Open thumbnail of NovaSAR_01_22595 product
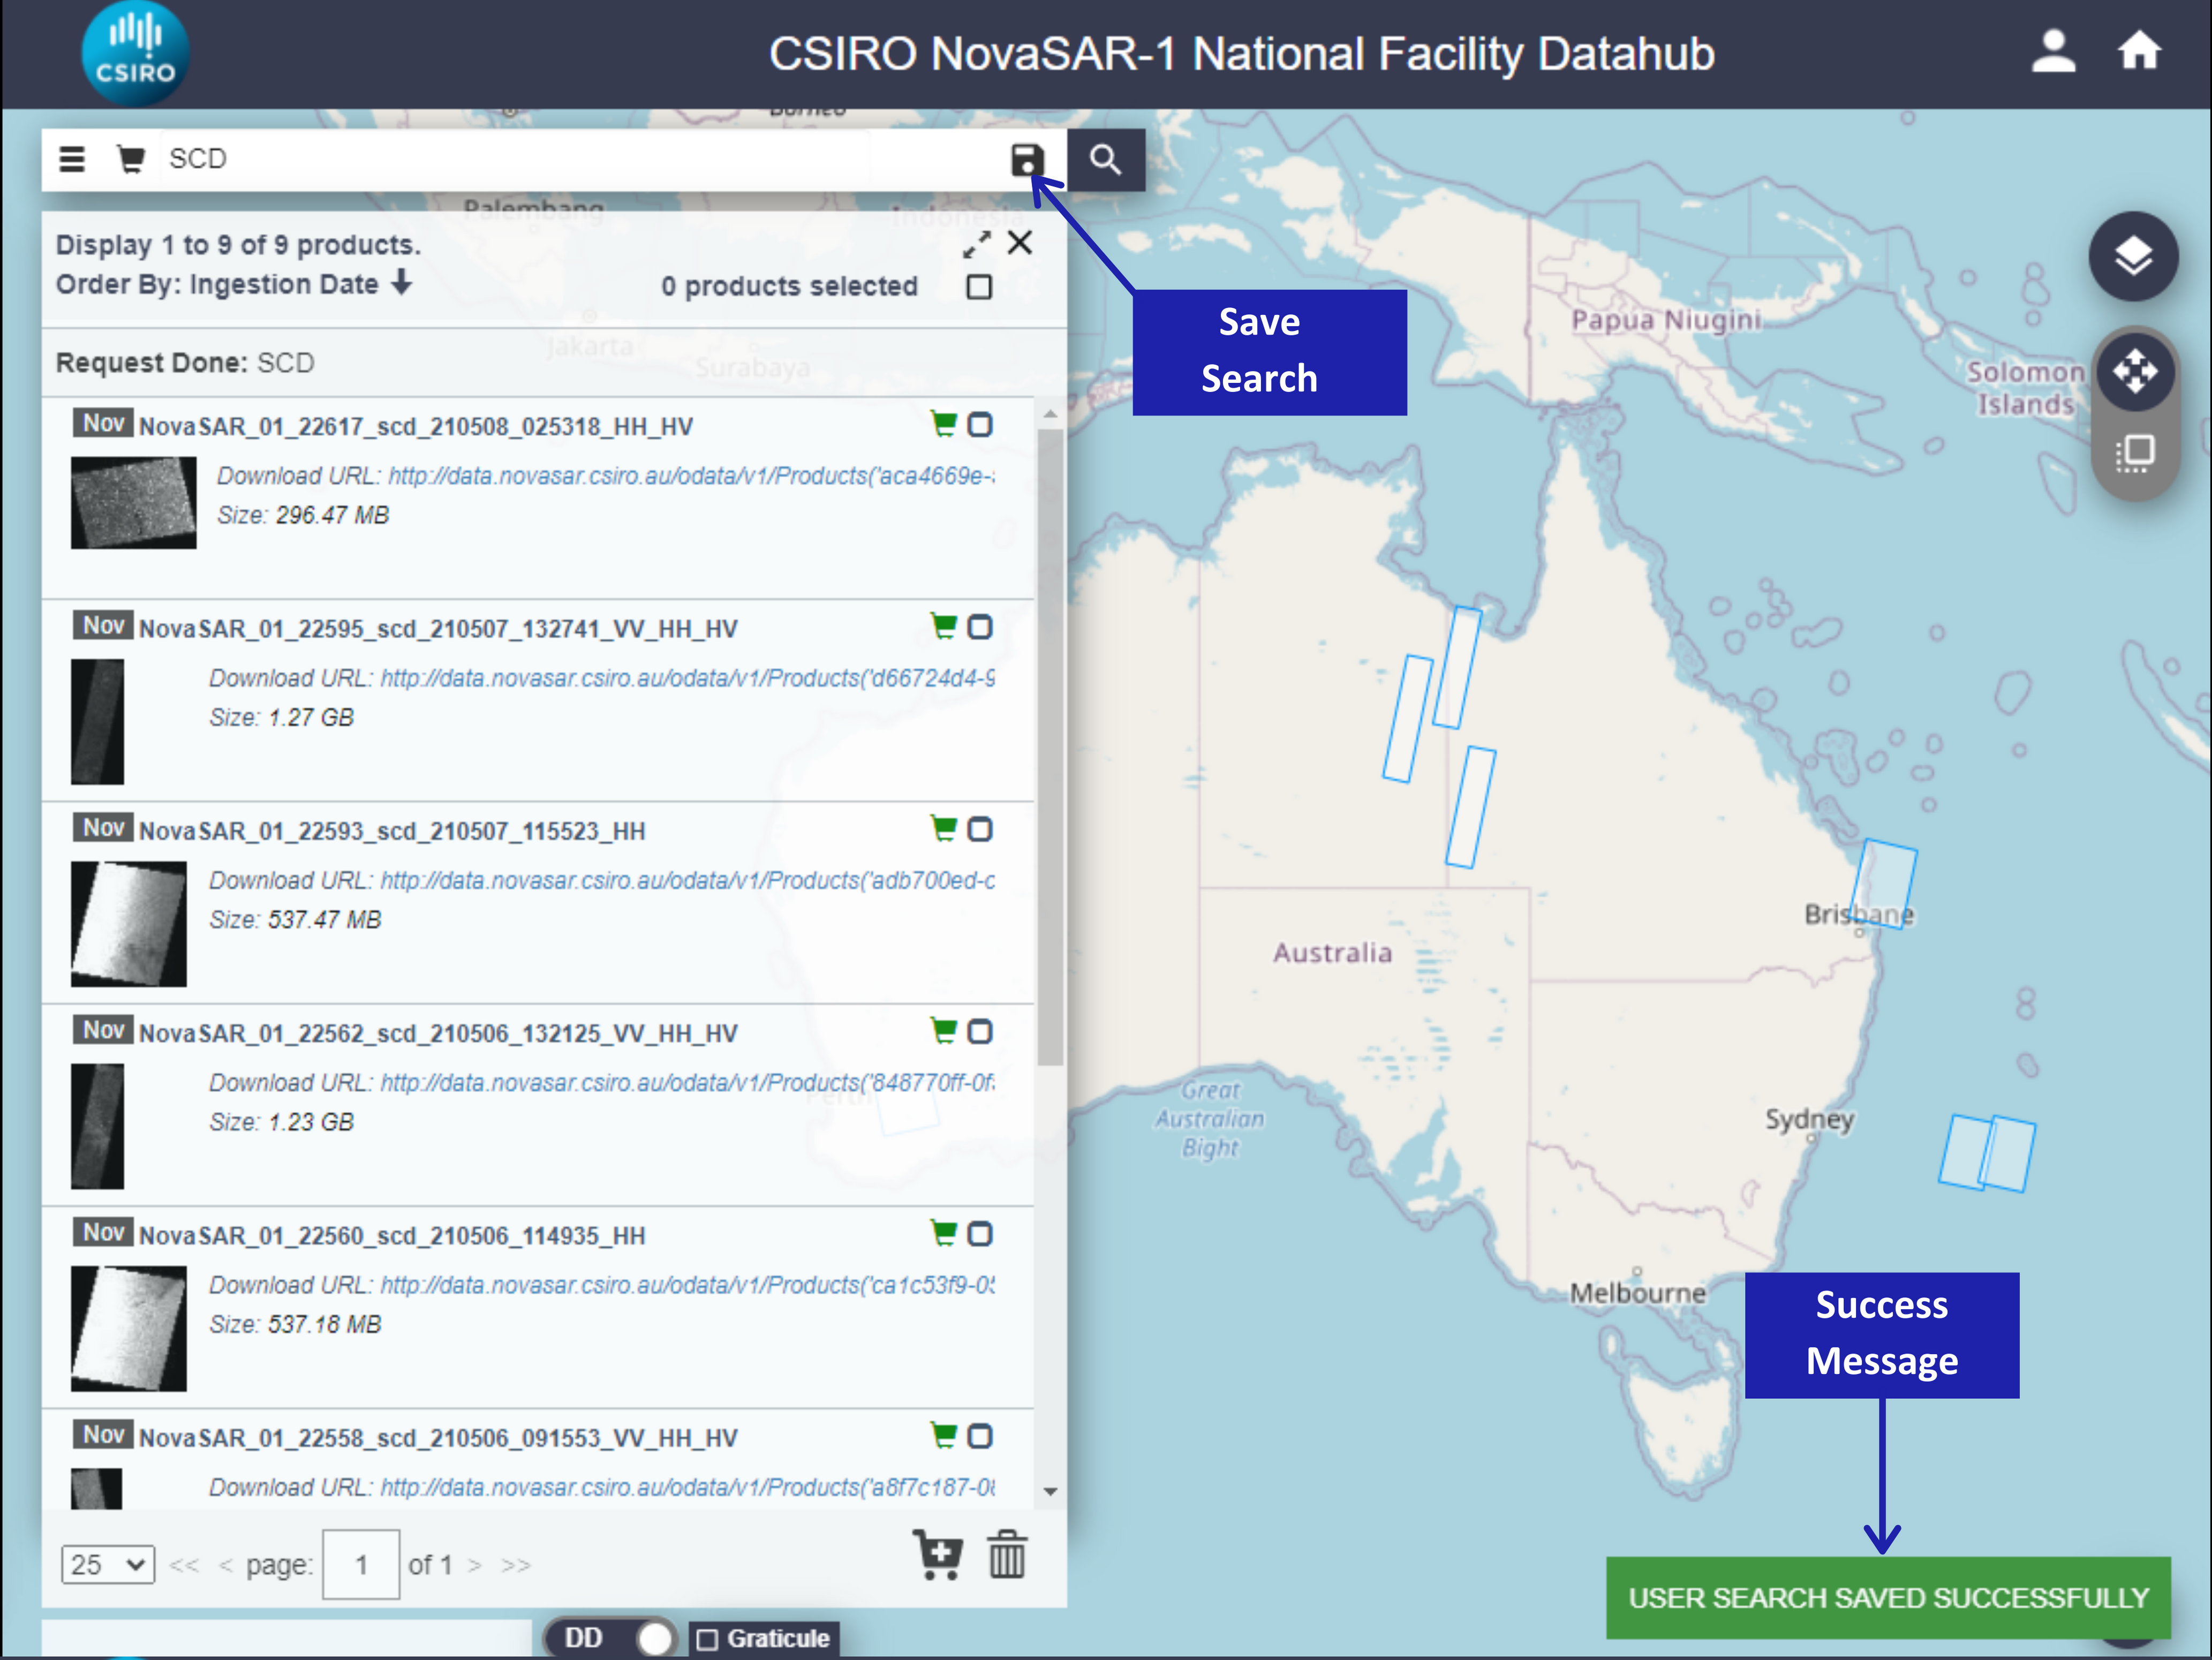 click(x=97, y=721)
